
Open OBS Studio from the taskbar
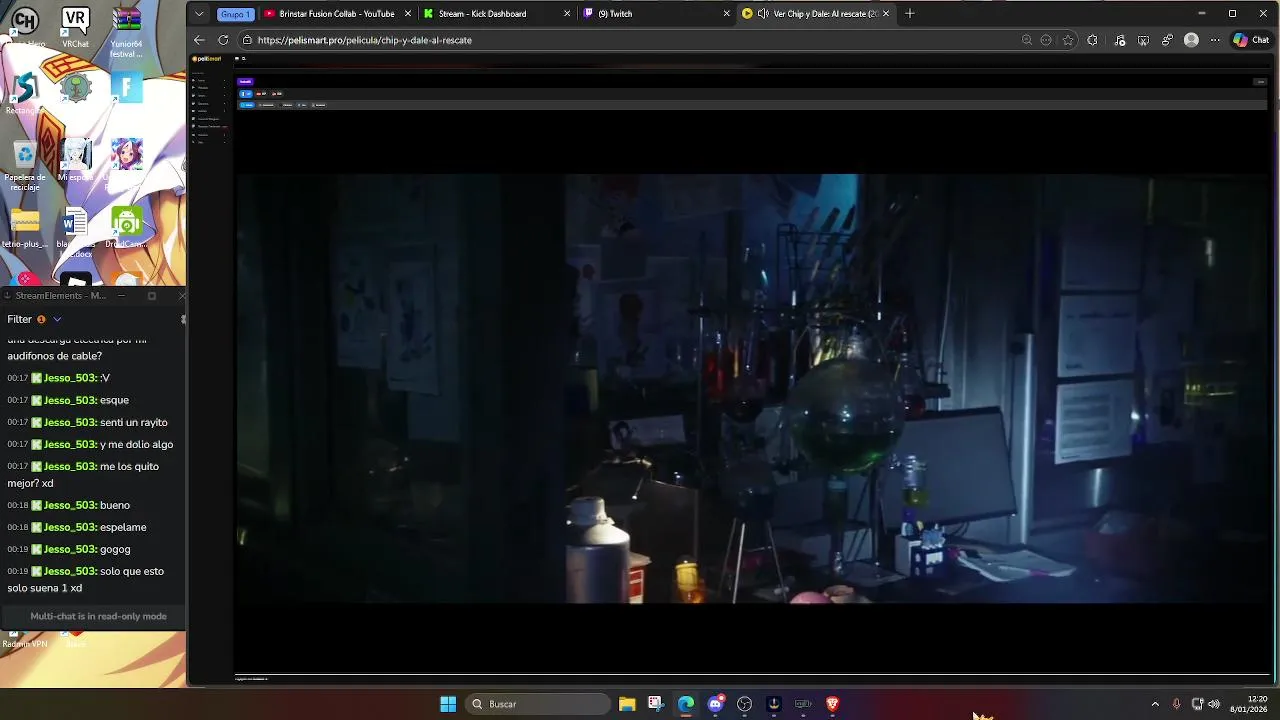coord(744,704)
